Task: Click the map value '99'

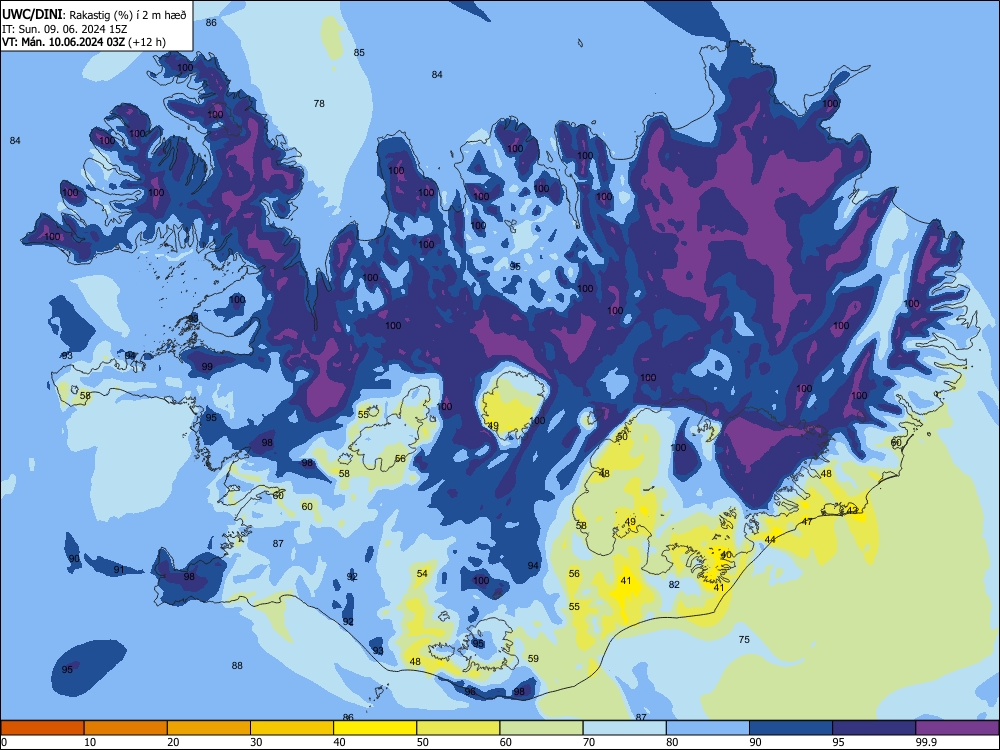Action: coord(207,367)
